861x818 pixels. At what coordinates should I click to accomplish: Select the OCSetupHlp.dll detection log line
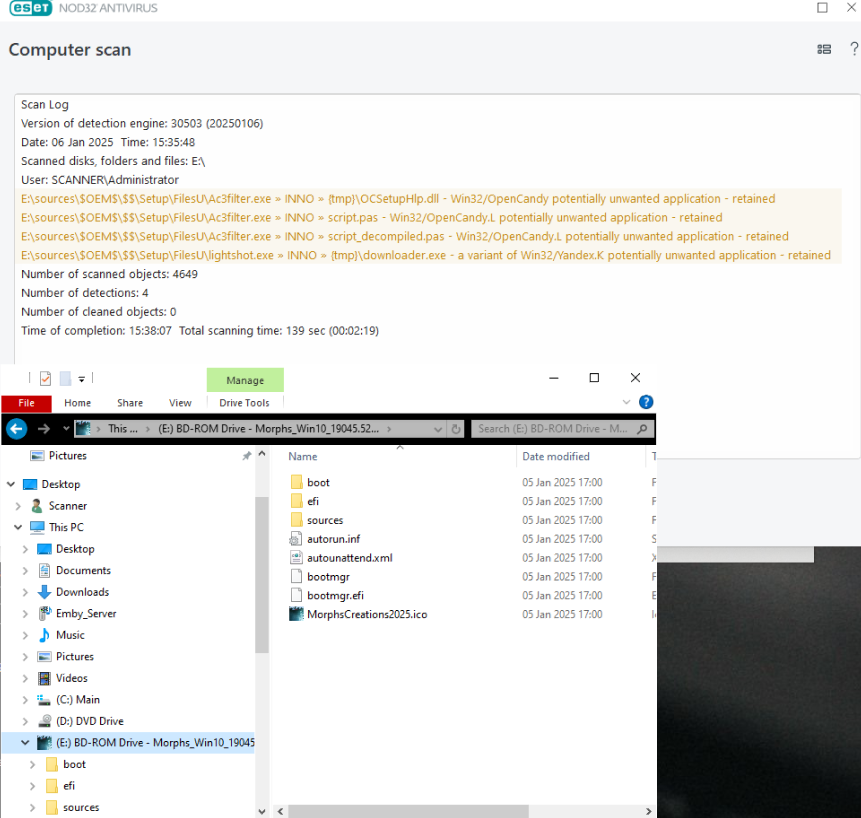point(398,199)
